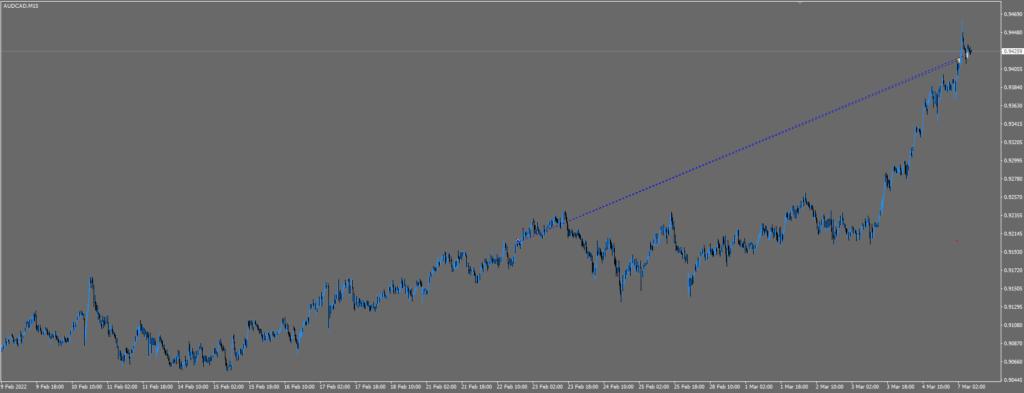Screen dimensions: 1024x393
Task: Click the 0.91295 price level label
Action: tap(1014, 306)
